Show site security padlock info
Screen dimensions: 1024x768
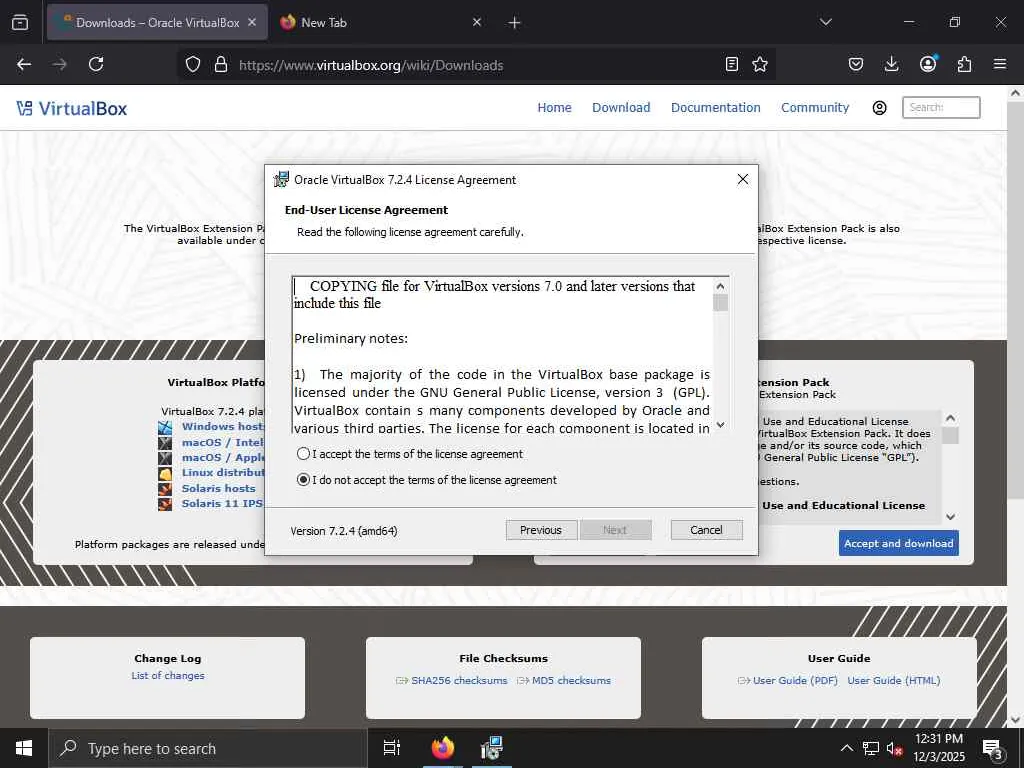click(x=221, y=65)
